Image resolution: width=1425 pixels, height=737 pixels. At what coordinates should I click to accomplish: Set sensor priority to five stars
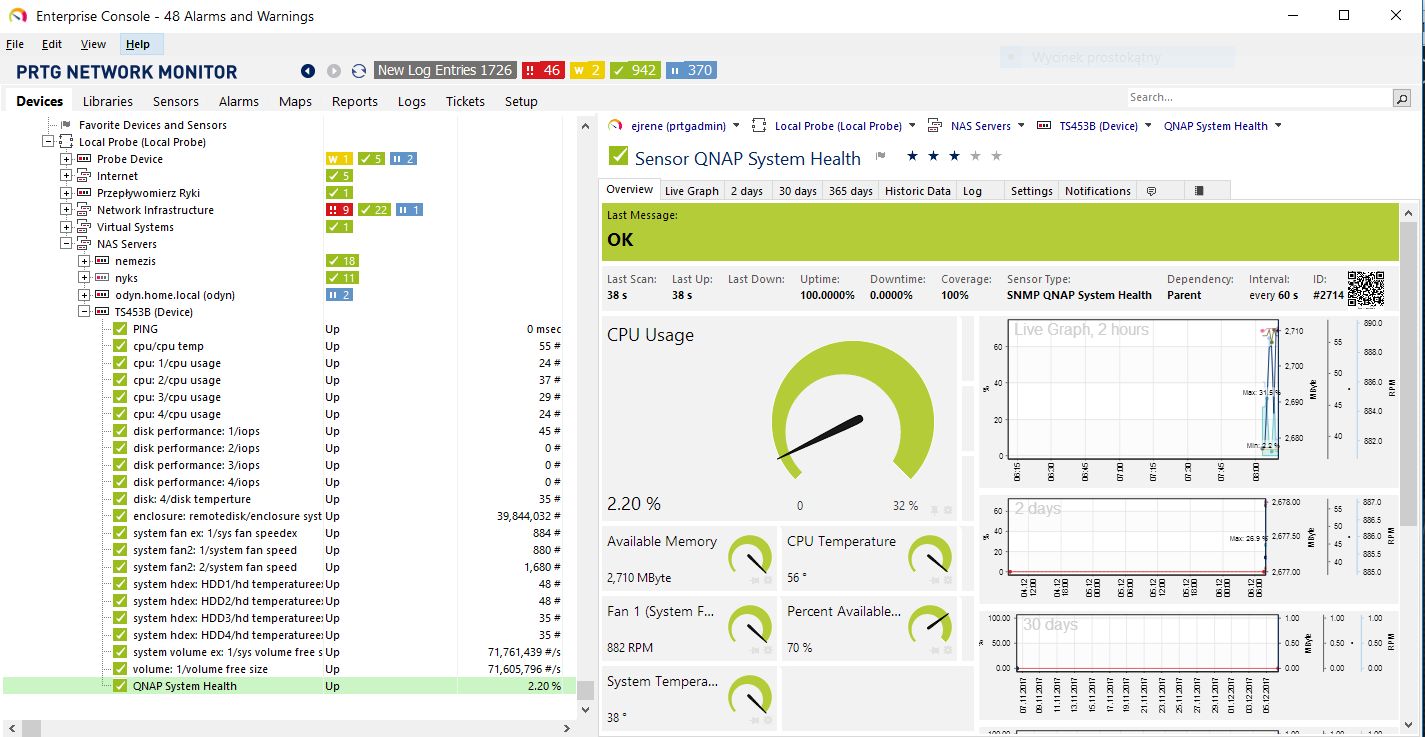pyautogui.click(x=995, y=156)
